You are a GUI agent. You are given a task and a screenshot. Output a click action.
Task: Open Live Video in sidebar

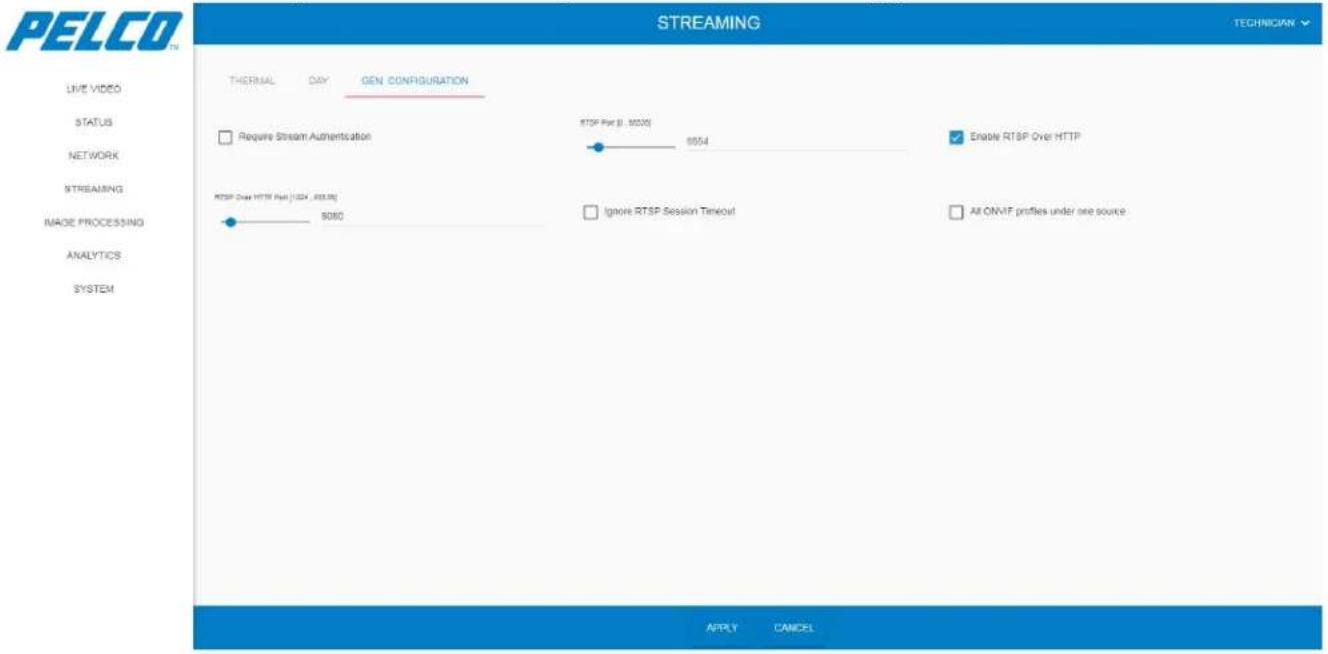click(93, 89)
